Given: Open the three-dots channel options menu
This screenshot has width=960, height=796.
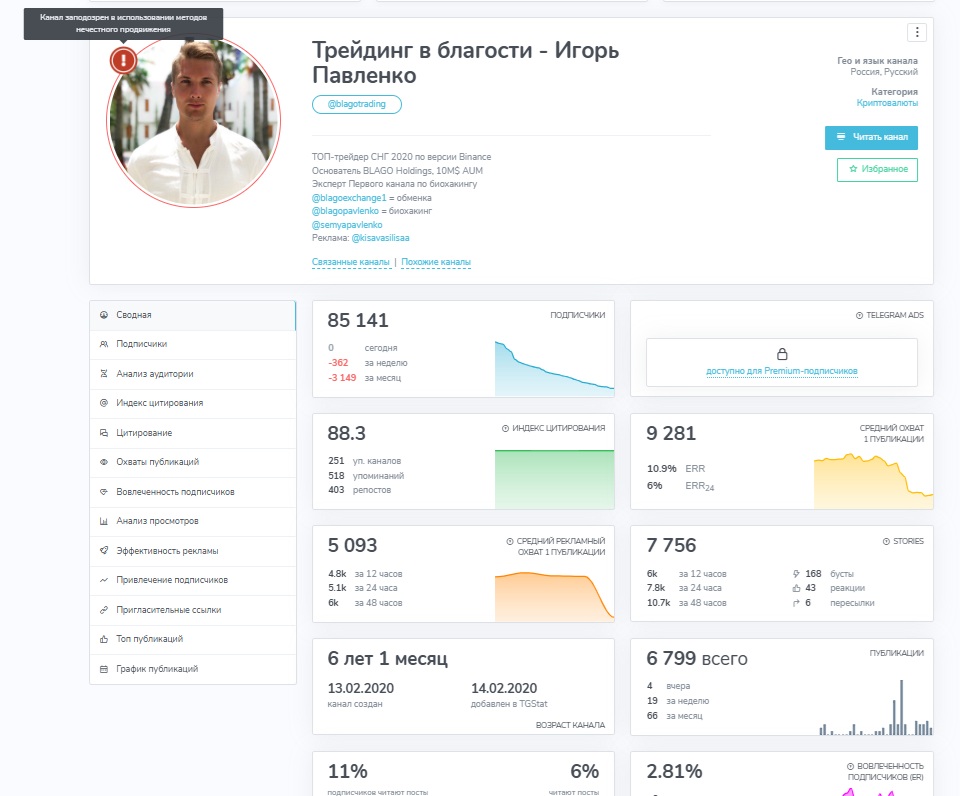Looking at the screenshot, I should (x=917, y=32).
